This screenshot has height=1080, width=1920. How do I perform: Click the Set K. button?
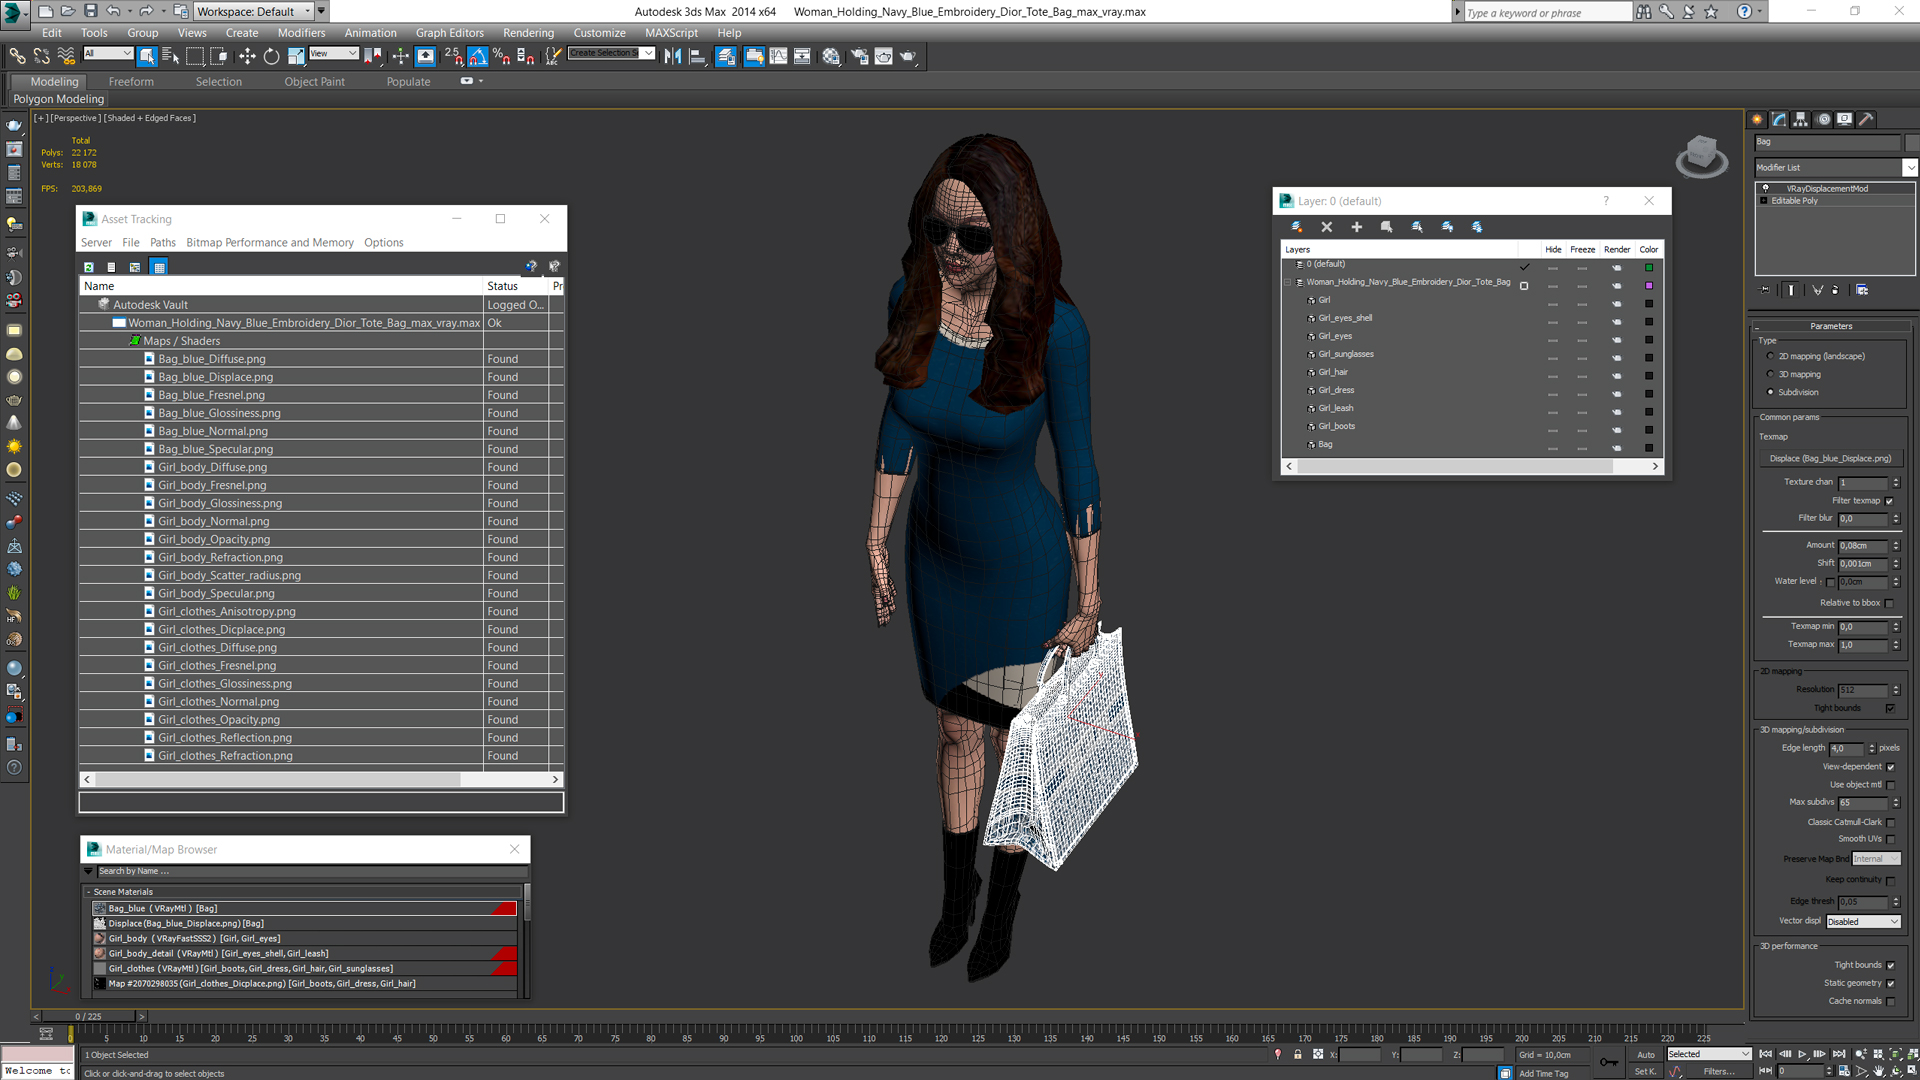(x=1645, y=1072)
